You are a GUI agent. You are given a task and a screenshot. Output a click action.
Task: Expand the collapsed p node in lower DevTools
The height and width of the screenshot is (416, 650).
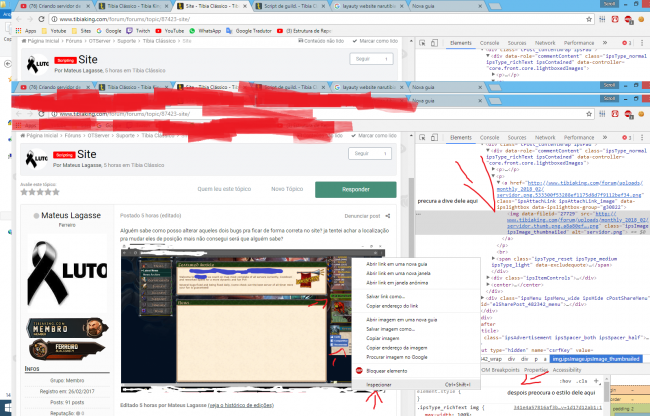[493, 169]
